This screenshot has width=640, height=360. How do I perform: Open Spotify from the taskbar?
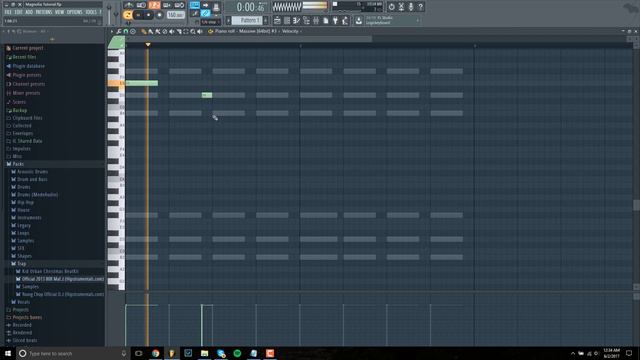click(x=237, y=353)
